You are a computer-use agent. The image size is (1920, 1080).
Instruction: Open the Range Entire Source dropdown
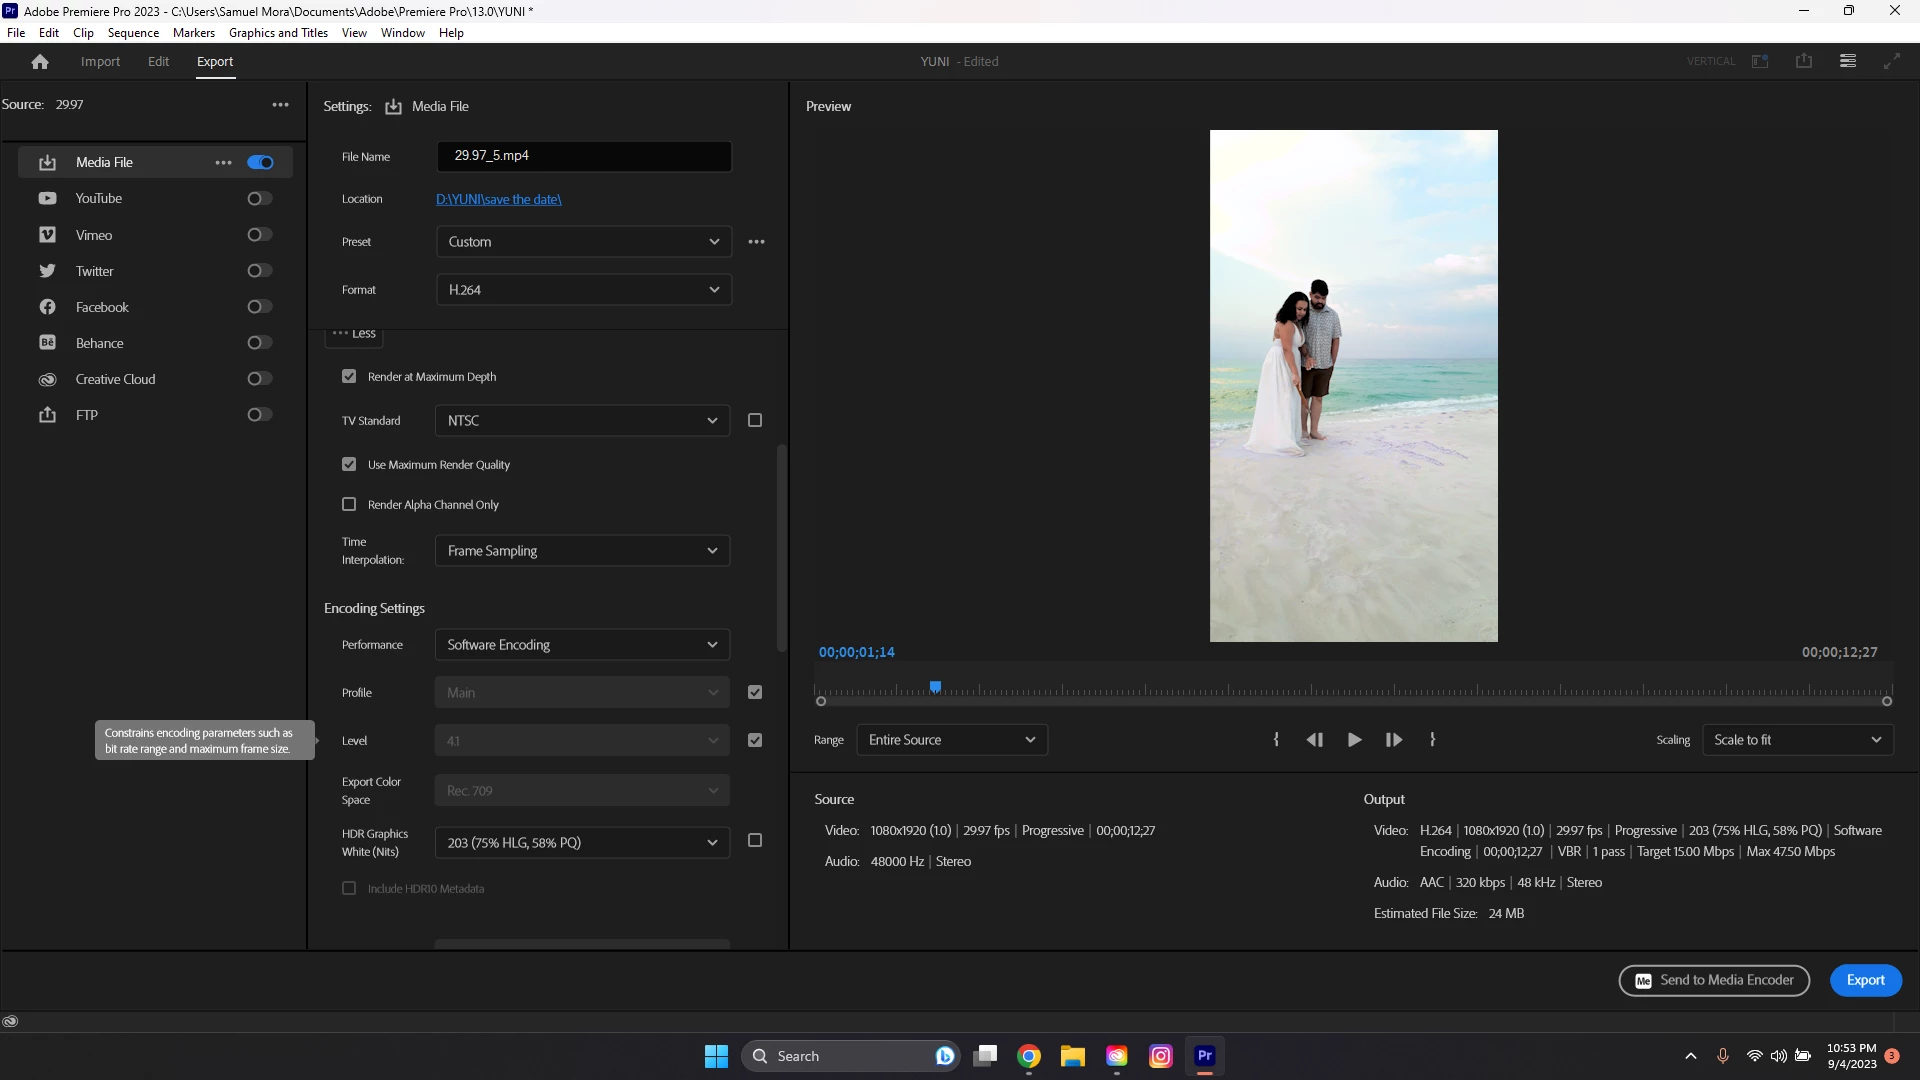pos(952,740)
